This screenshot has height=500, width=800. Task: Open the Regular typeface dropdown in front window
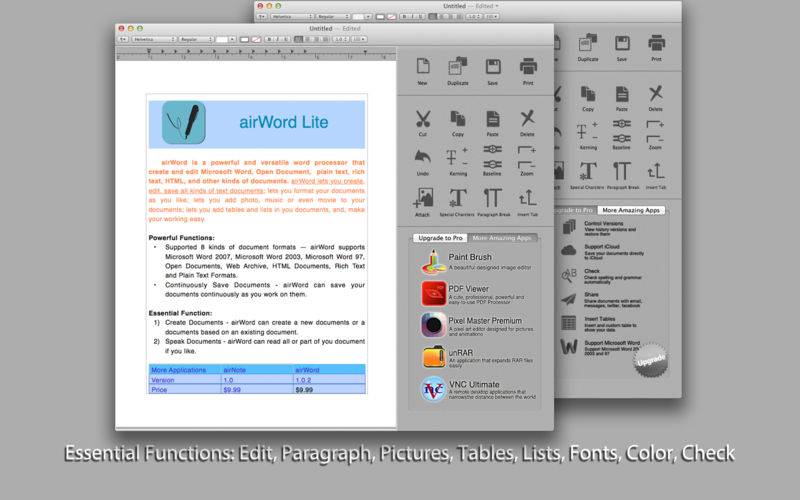tap(196, 39)
